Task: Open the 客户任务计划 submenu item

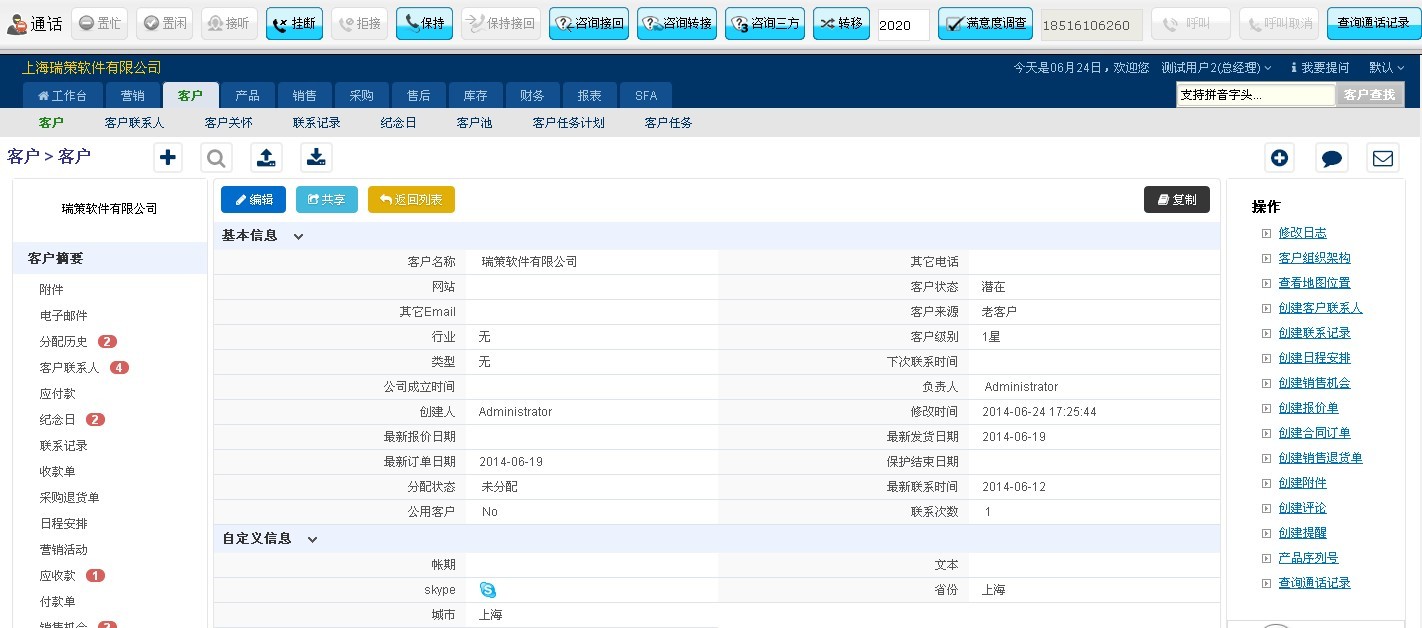Action: (x=568, y=123)
